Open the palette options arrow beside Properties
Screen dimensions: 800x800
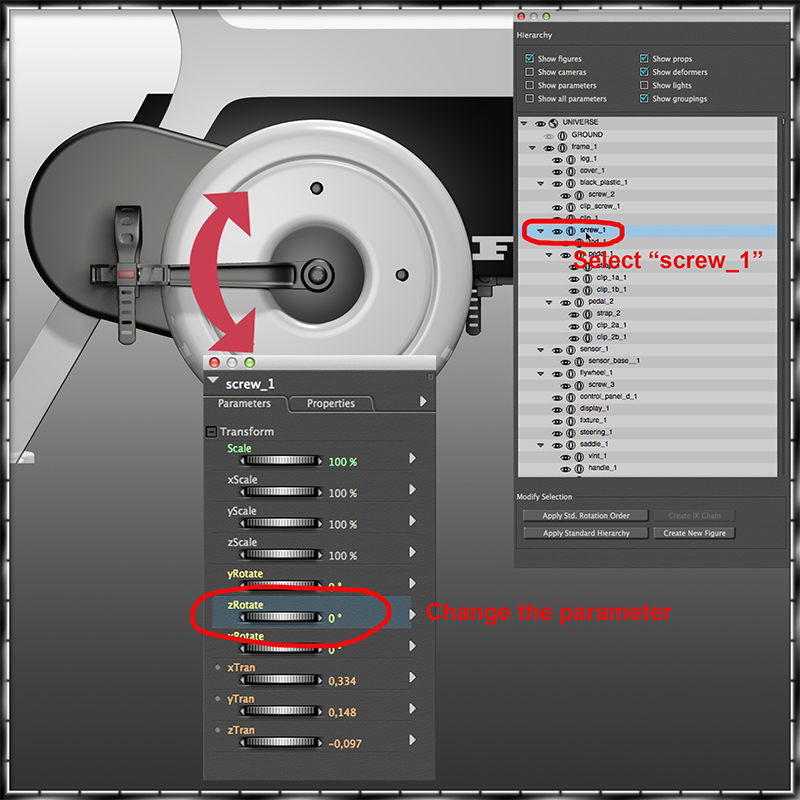coord(422,402)
